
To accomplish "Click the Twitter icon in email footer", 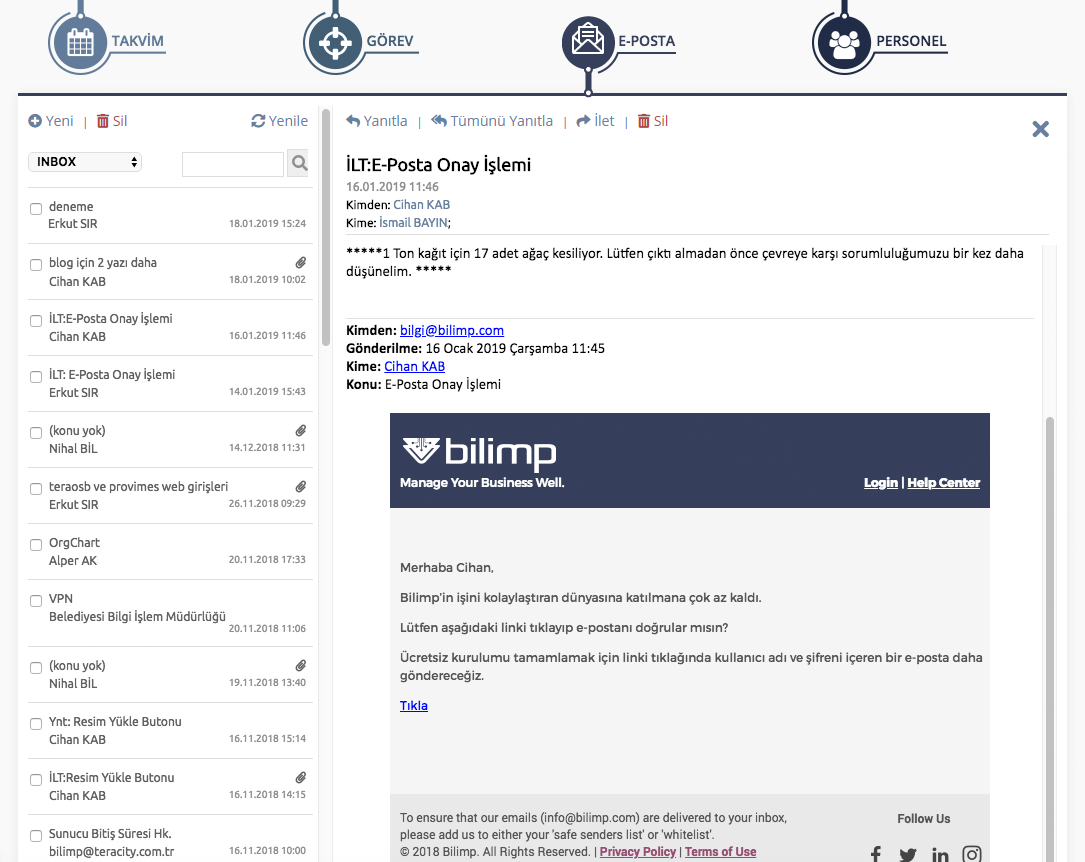I will click(x=907, y=855).
